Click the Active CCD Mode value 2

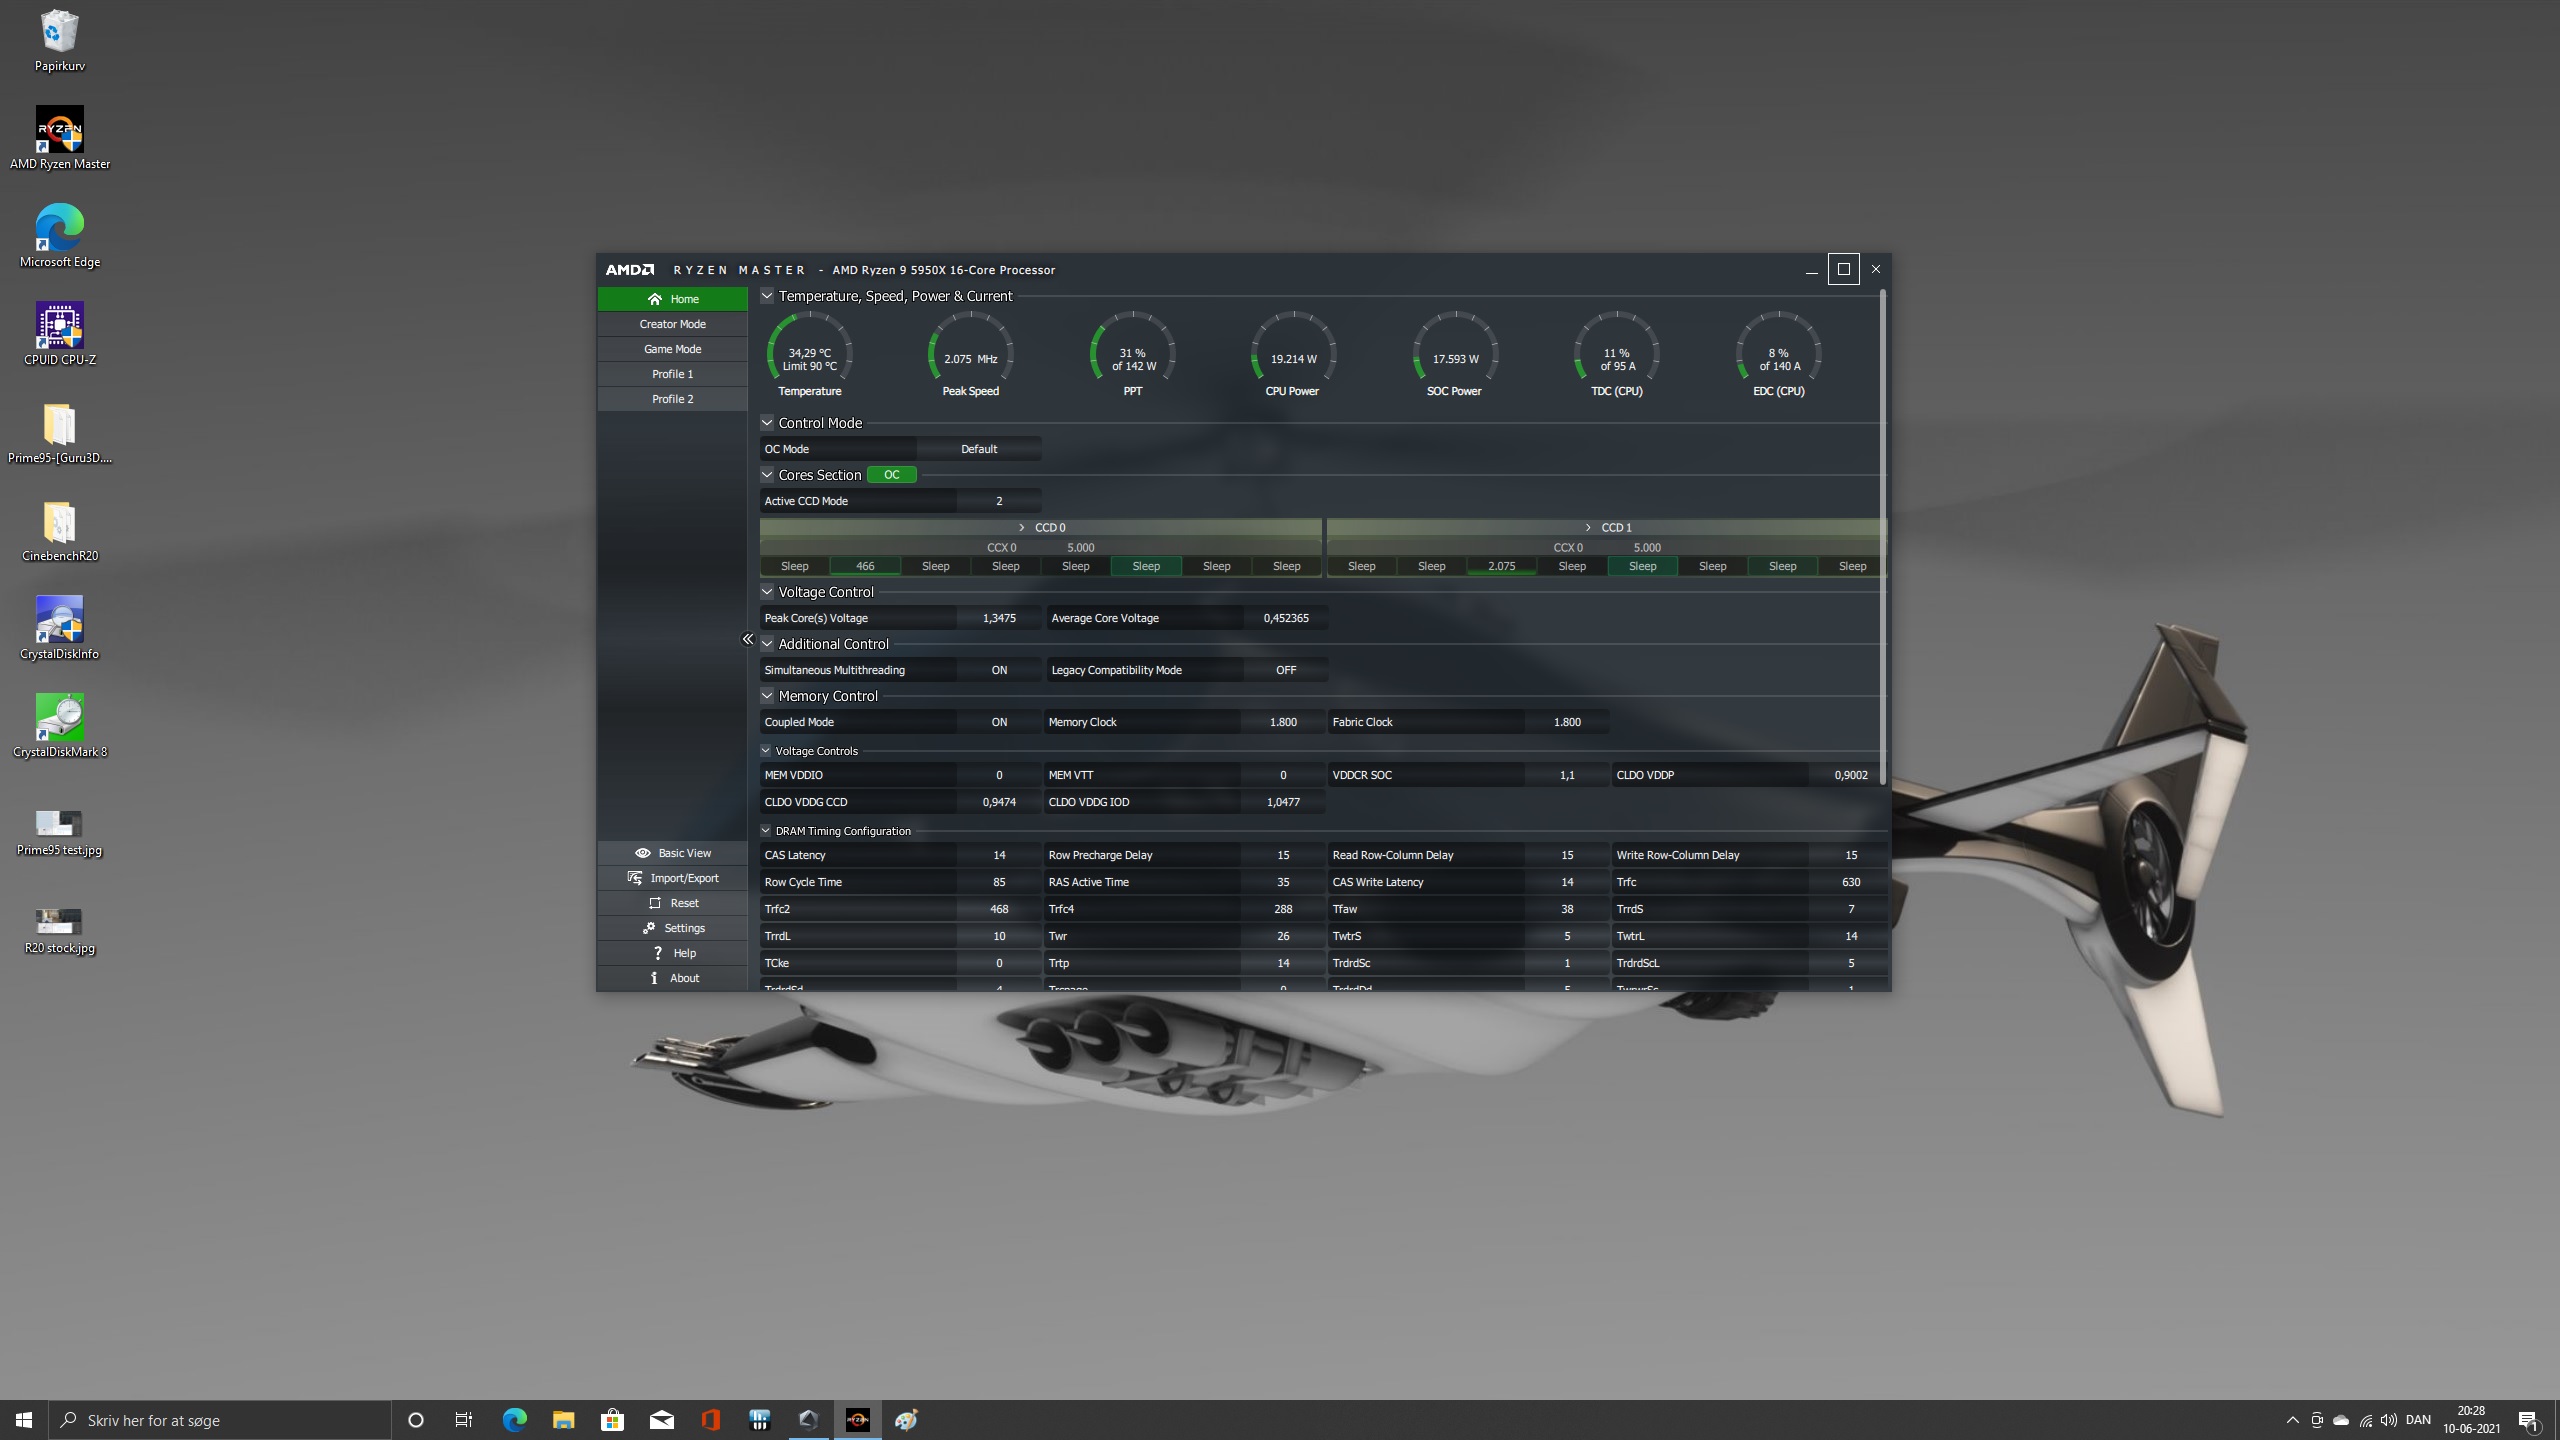[999, 501]
